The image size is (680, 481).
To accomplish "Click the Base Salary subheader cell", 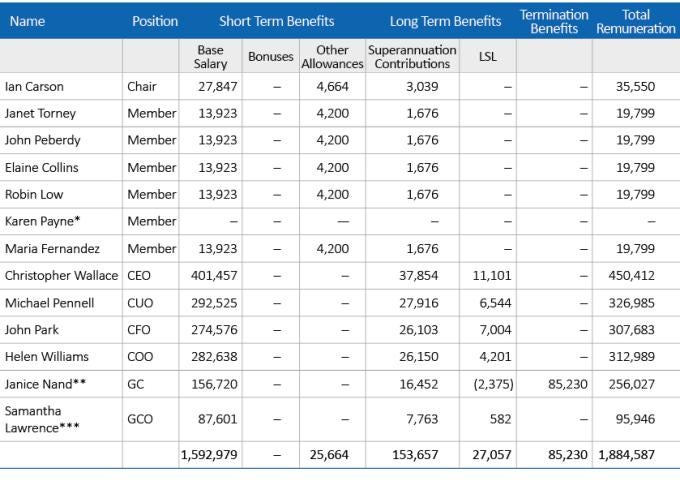I will [210, 56].
